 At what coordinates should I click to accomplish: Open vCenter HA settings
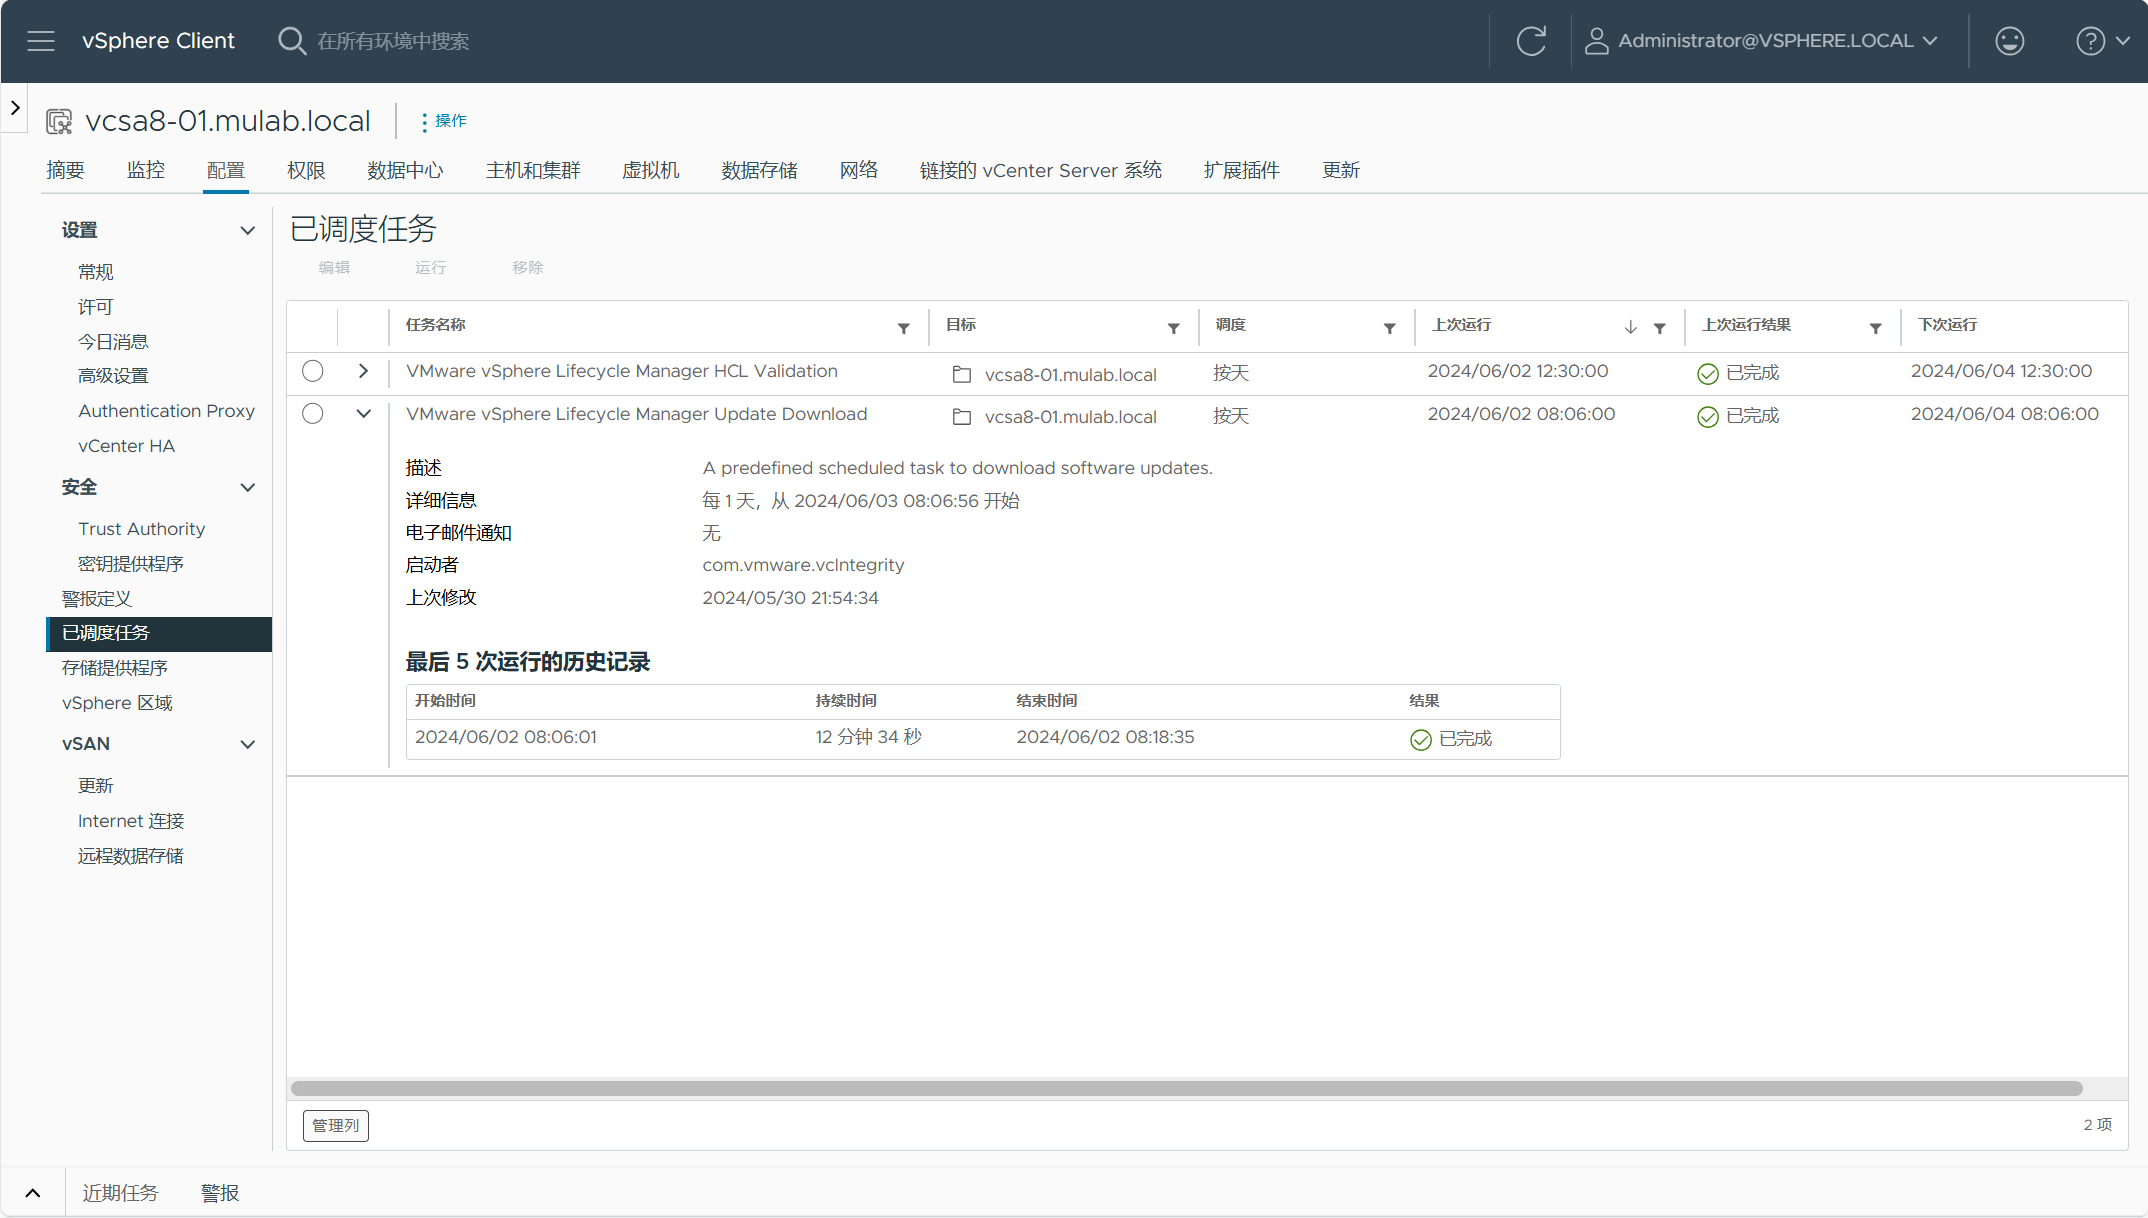(126, 446)
